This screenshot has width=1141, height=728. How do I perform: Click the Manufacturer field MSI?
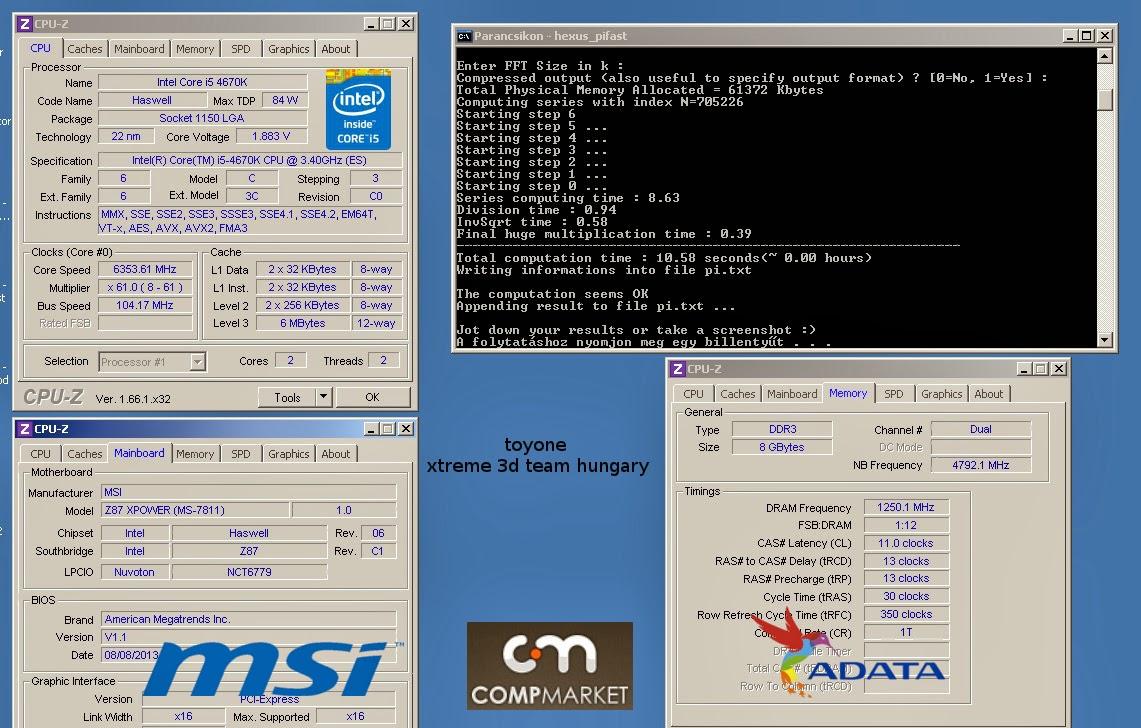[248, 492]
